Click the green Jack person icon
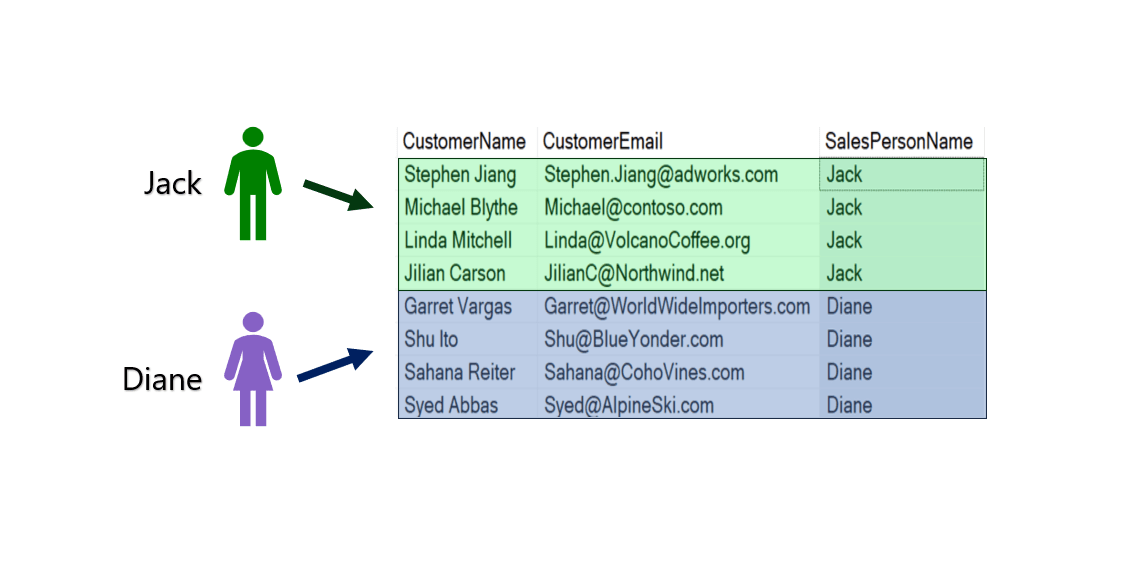Screen dimensions: 1132x572 pos(253,183)
